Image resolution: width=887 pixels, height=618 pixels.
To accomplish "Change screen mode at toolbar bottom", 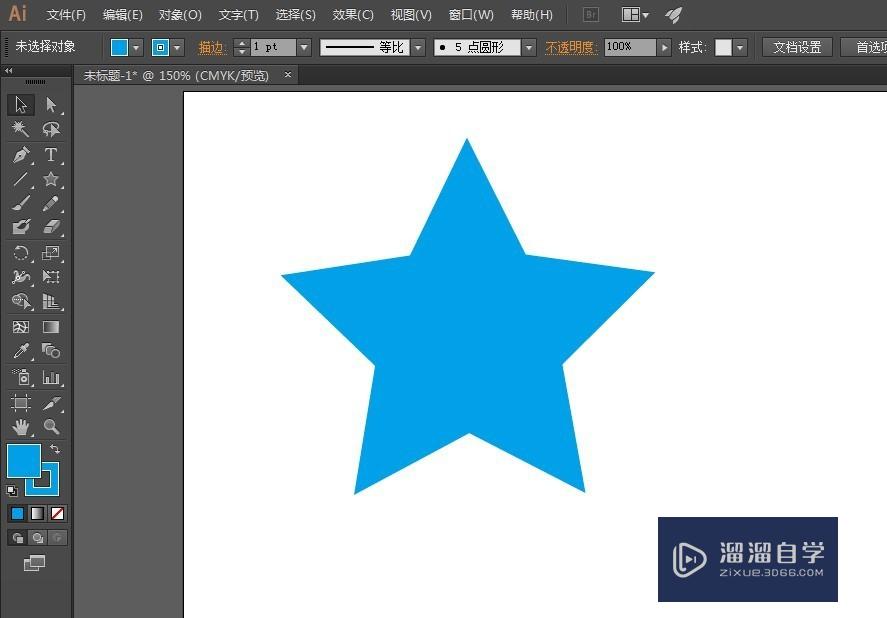I will tap(35, 563).
